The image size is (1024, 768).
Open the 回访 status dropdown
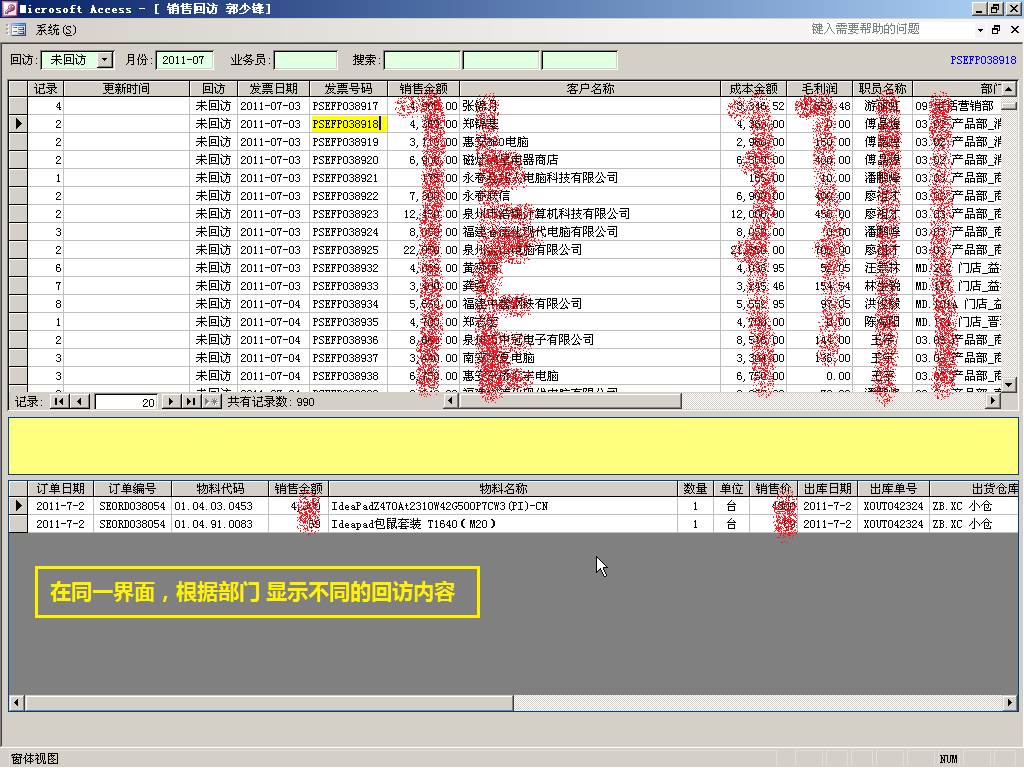point(106,60)
